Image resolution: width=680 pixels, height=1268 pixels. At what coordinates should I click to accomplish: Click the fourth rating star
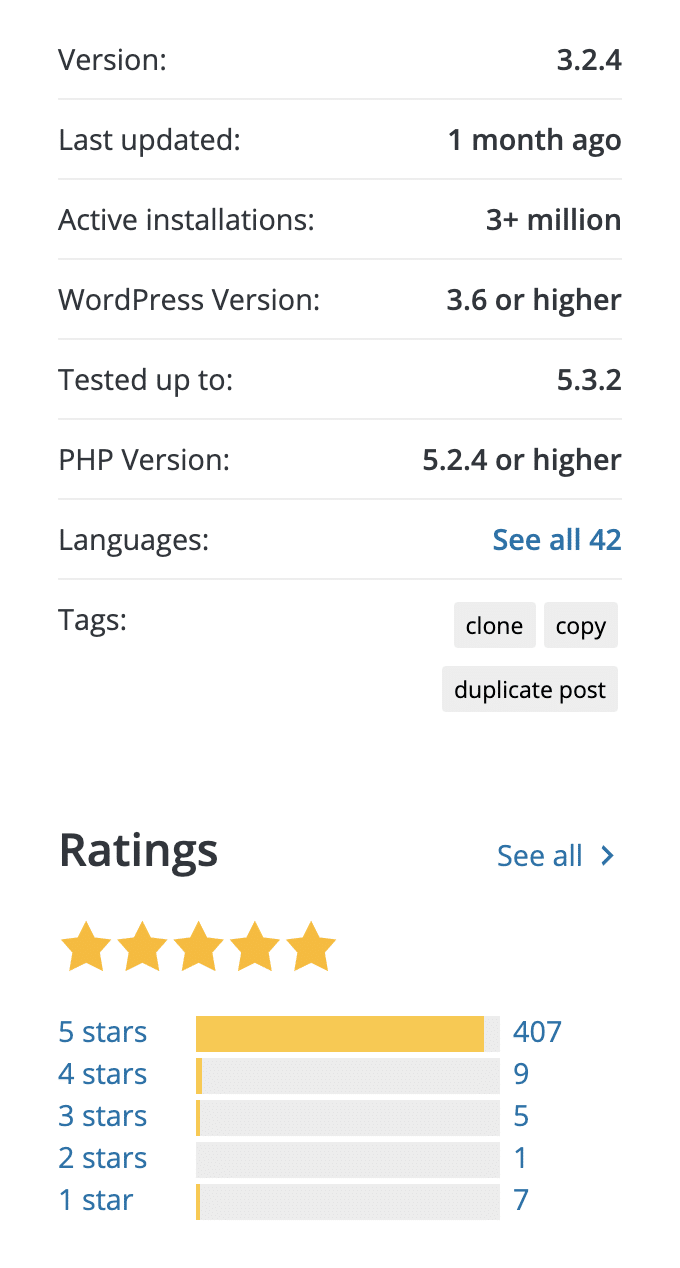[x=254, y=948]
